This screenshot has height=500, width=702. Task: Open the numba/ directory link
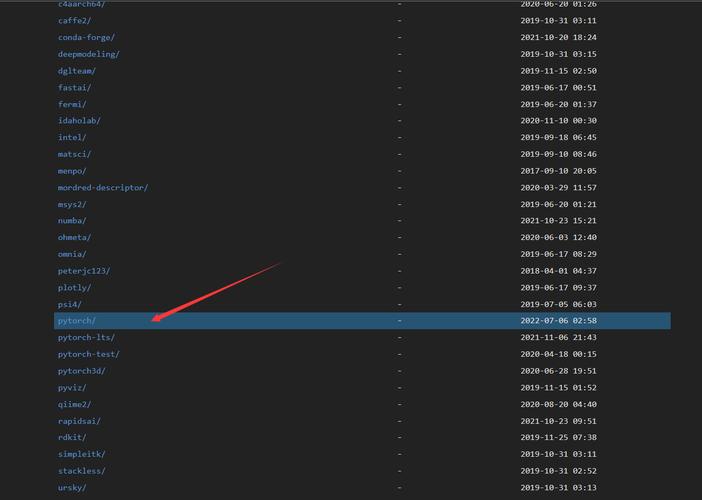click(x=72, y=221)
